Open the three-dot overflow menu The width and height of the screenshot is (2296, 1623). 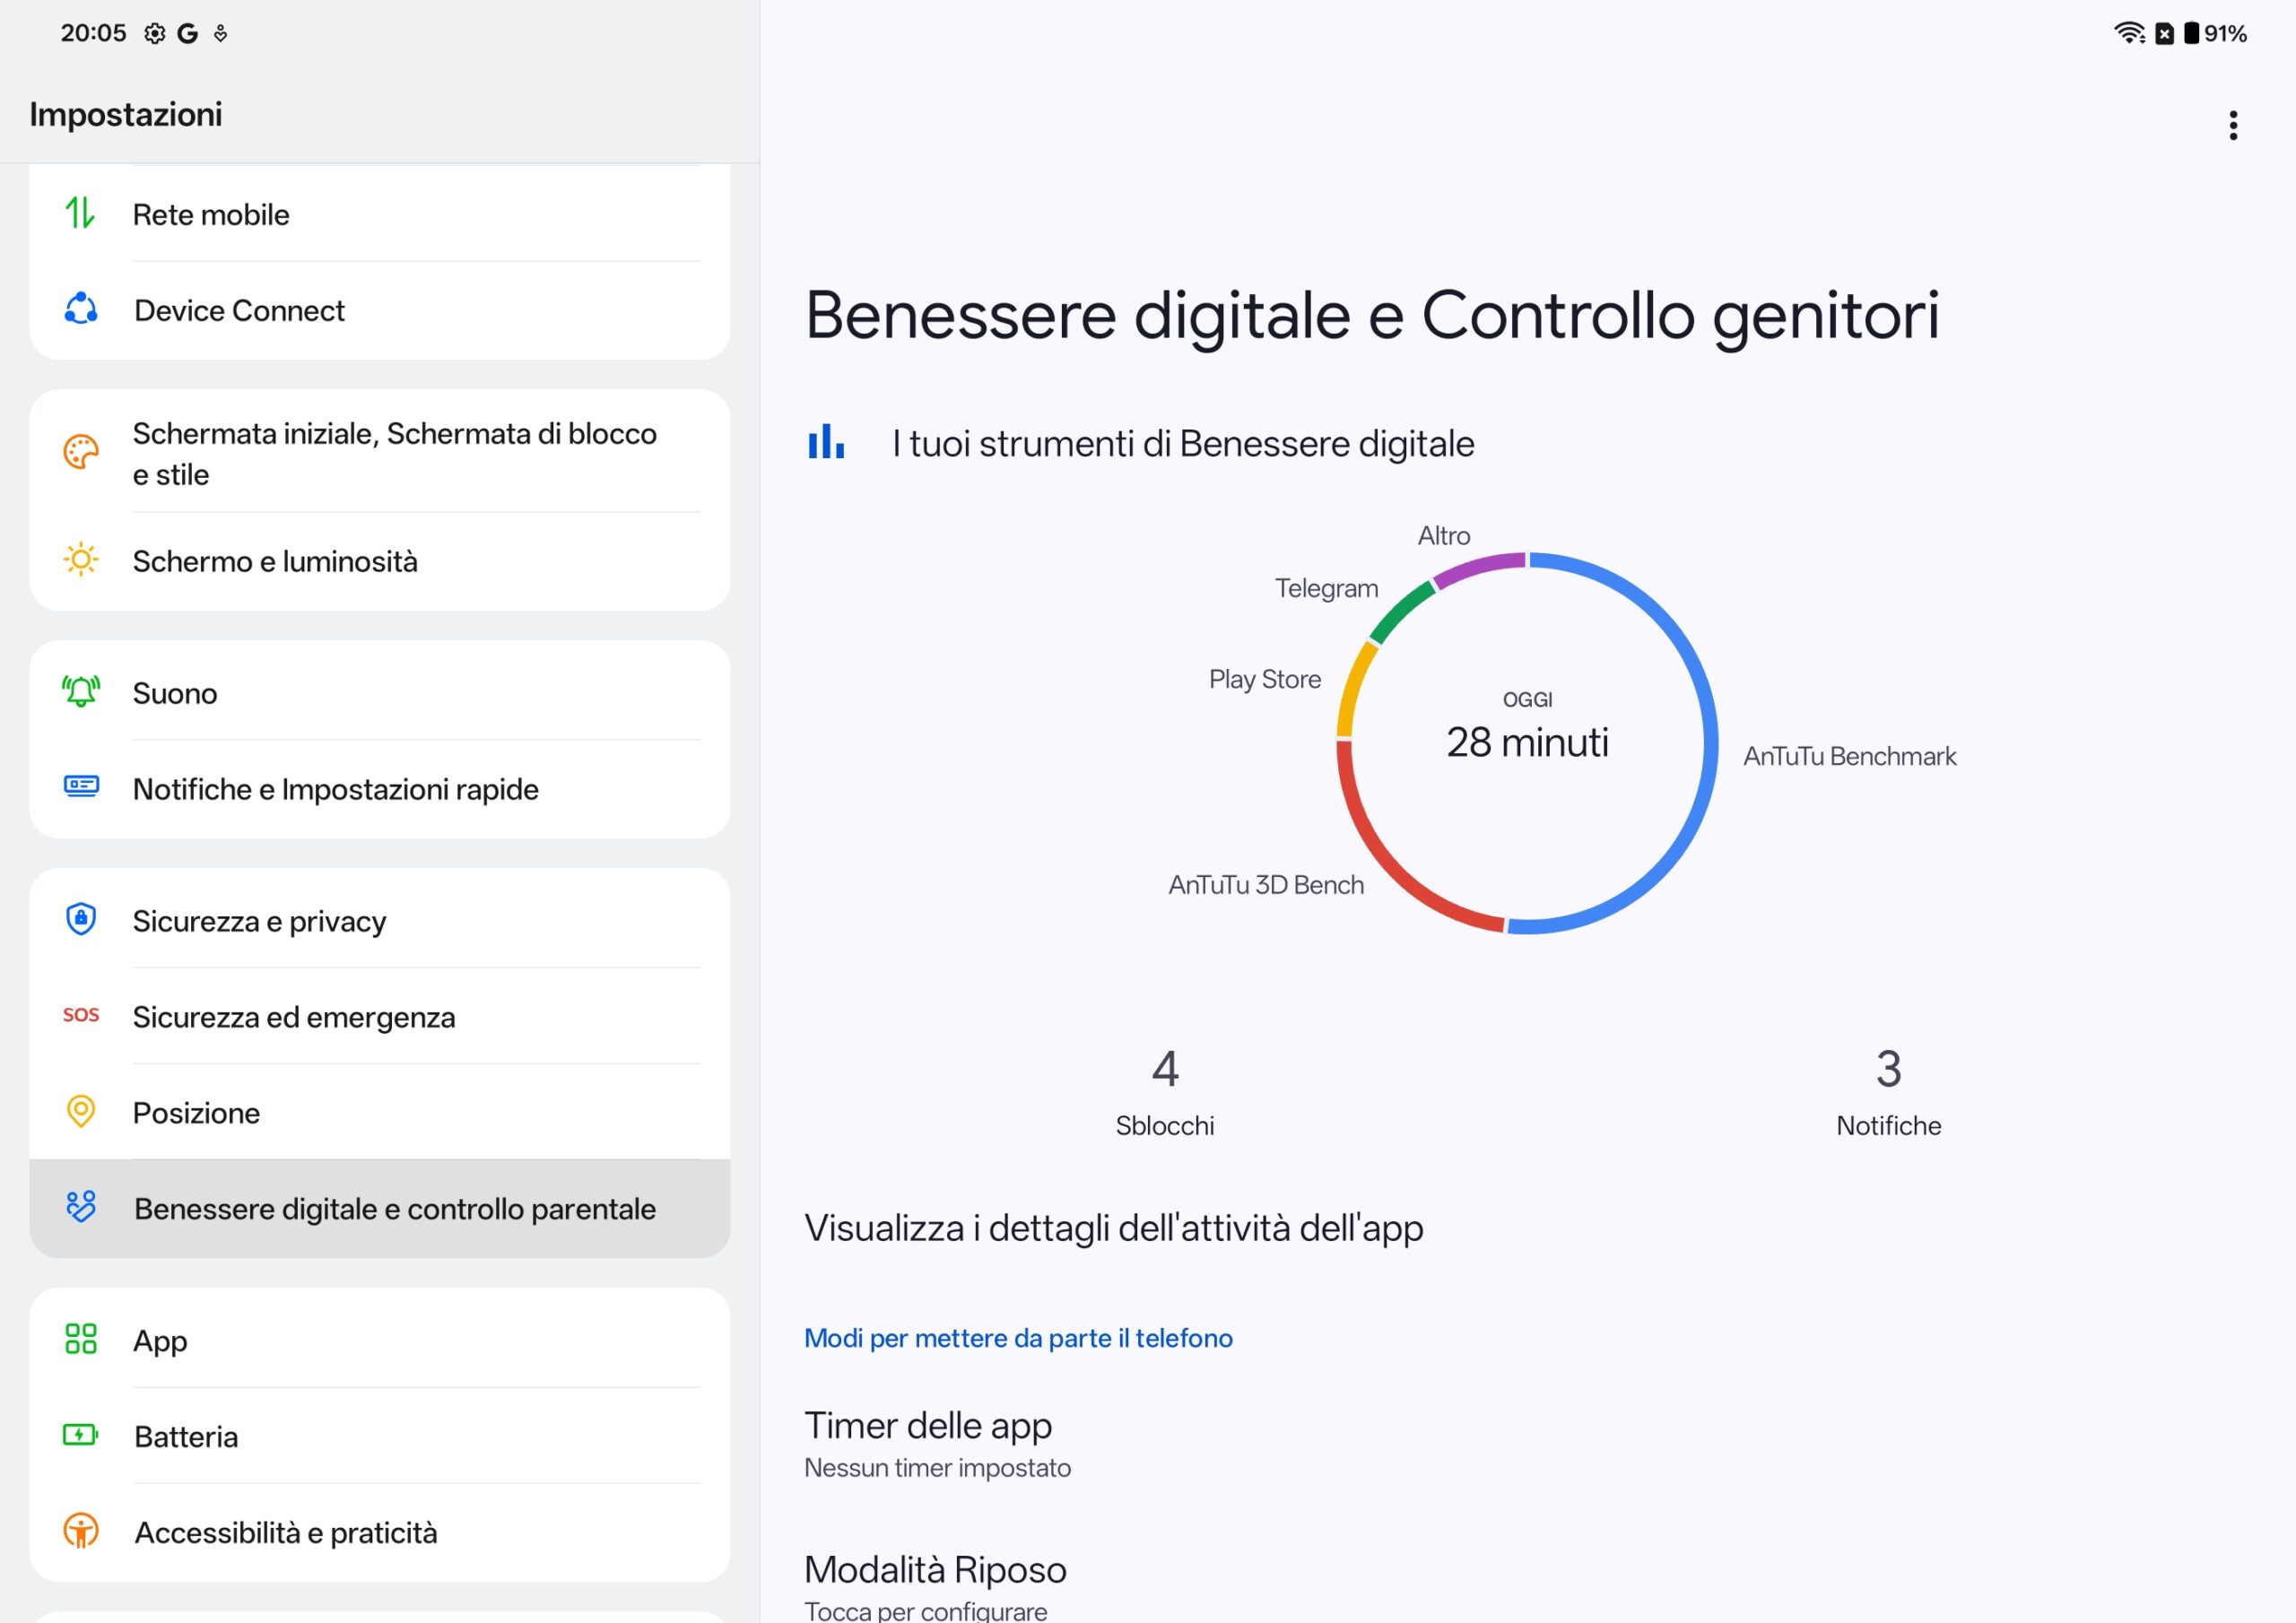pos(2232,125)
